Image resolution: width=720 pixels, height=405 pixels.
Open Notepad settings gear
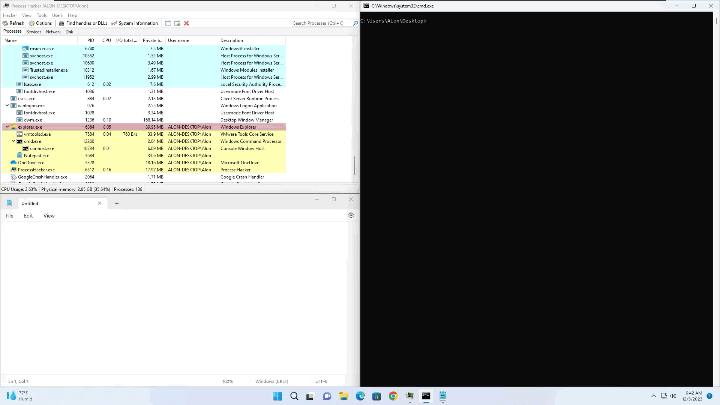(x=351, y=215)
